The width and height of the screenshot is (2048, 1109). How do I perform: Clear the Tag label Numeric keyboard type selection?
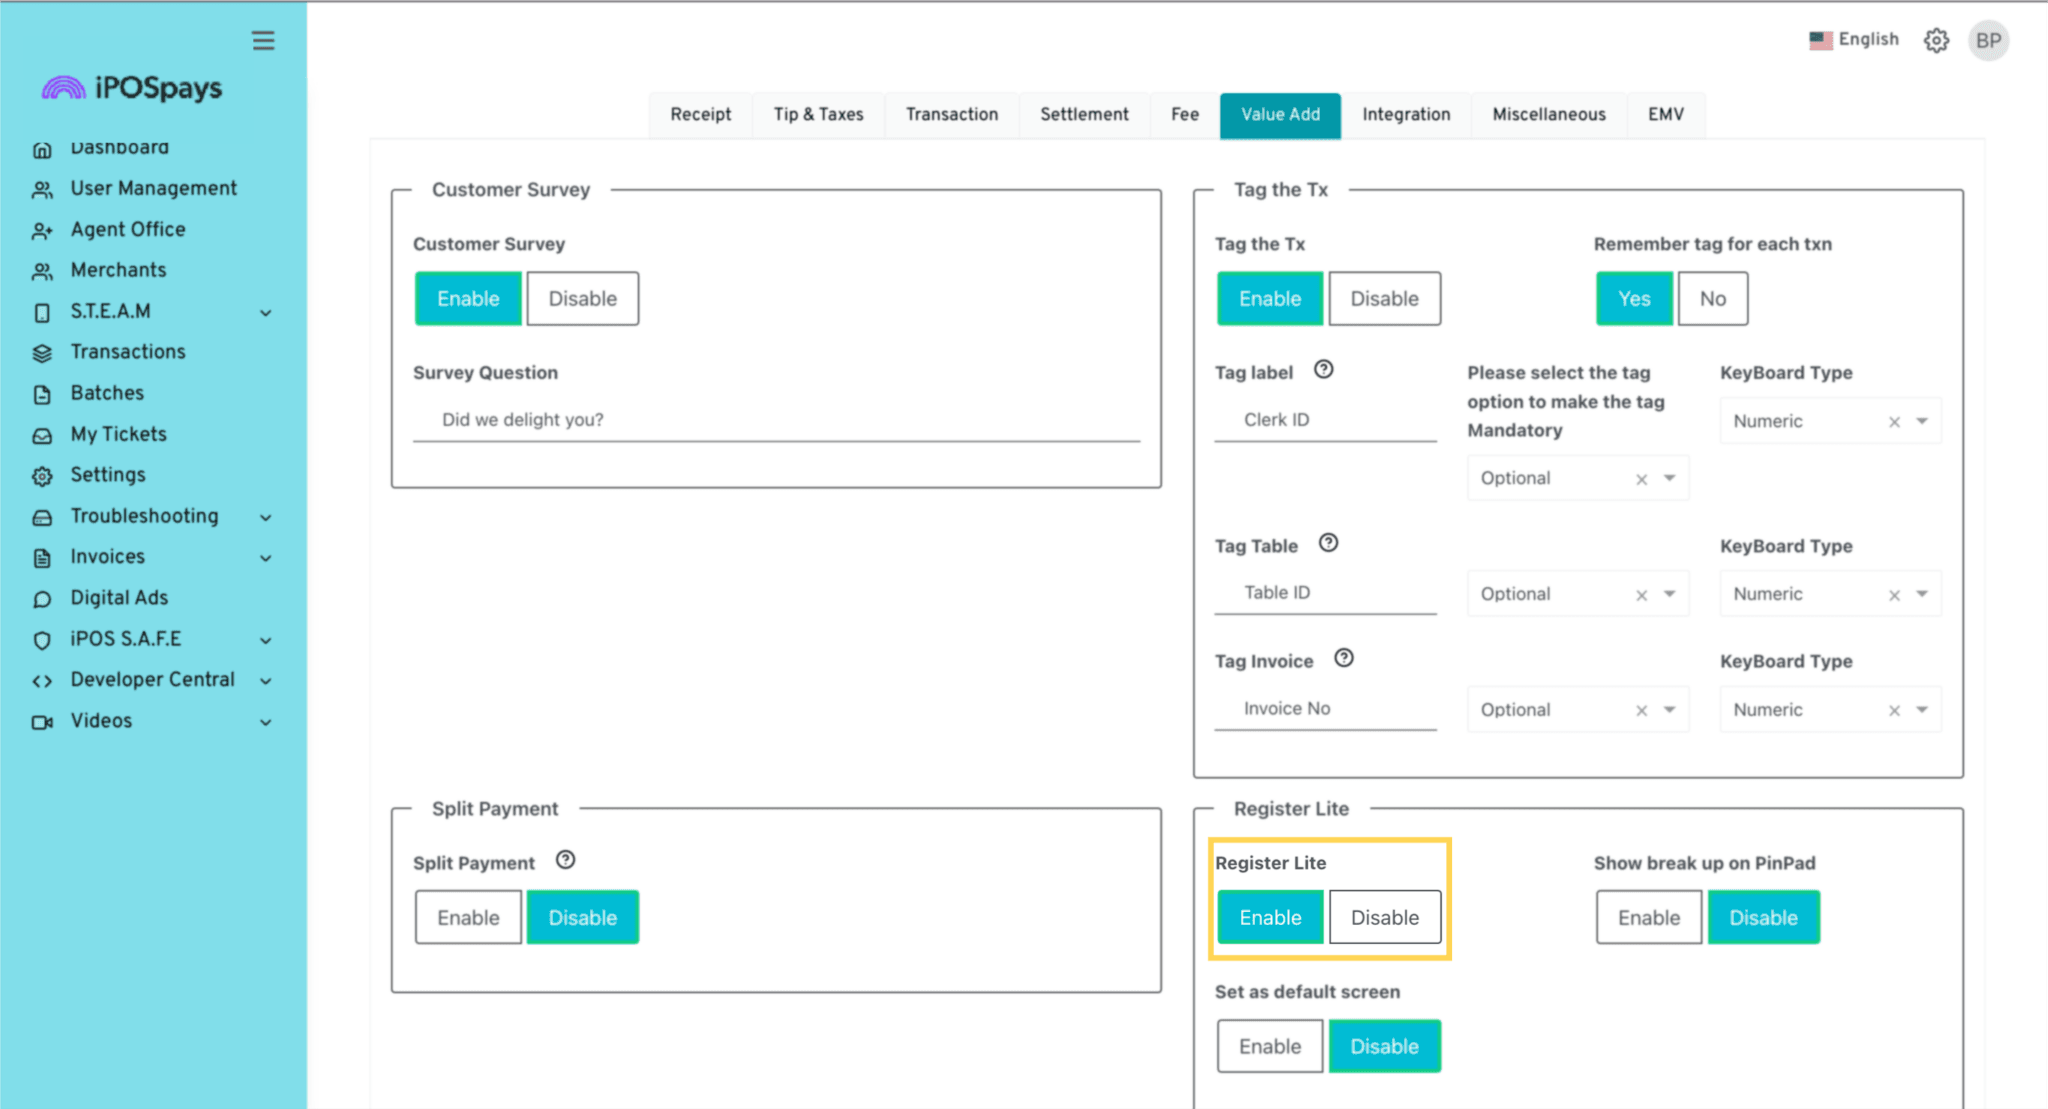pyautogui.click(x=1893, y=422)
